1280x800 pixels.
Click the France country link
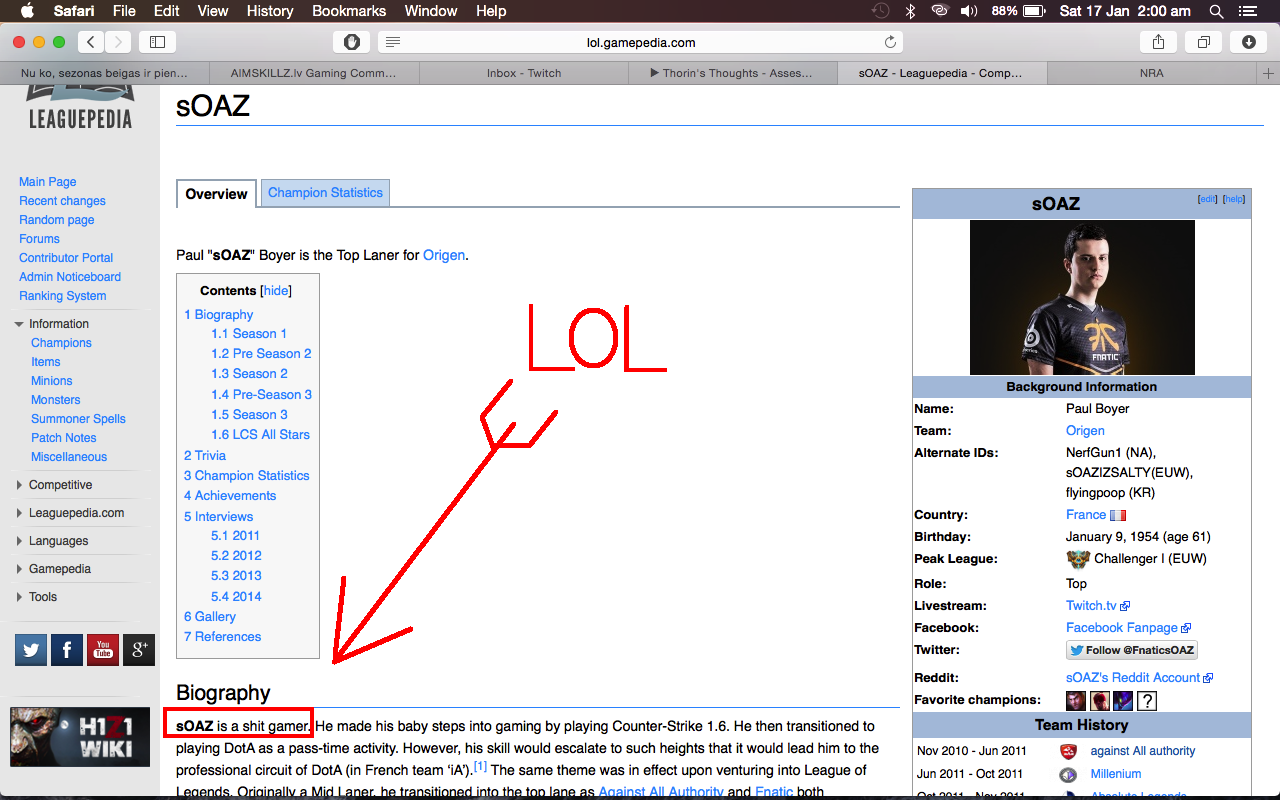[1086, 515]
